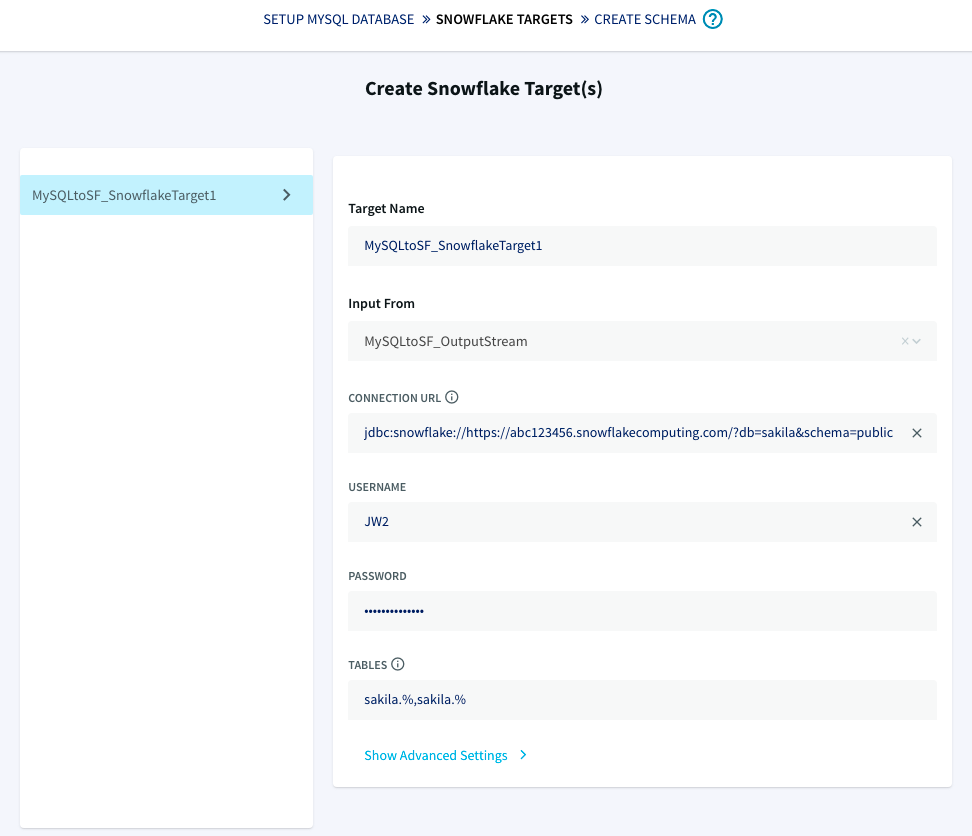Click the CONNECTION URL label text
The image size is (972, 836).
tap(394, 398)
